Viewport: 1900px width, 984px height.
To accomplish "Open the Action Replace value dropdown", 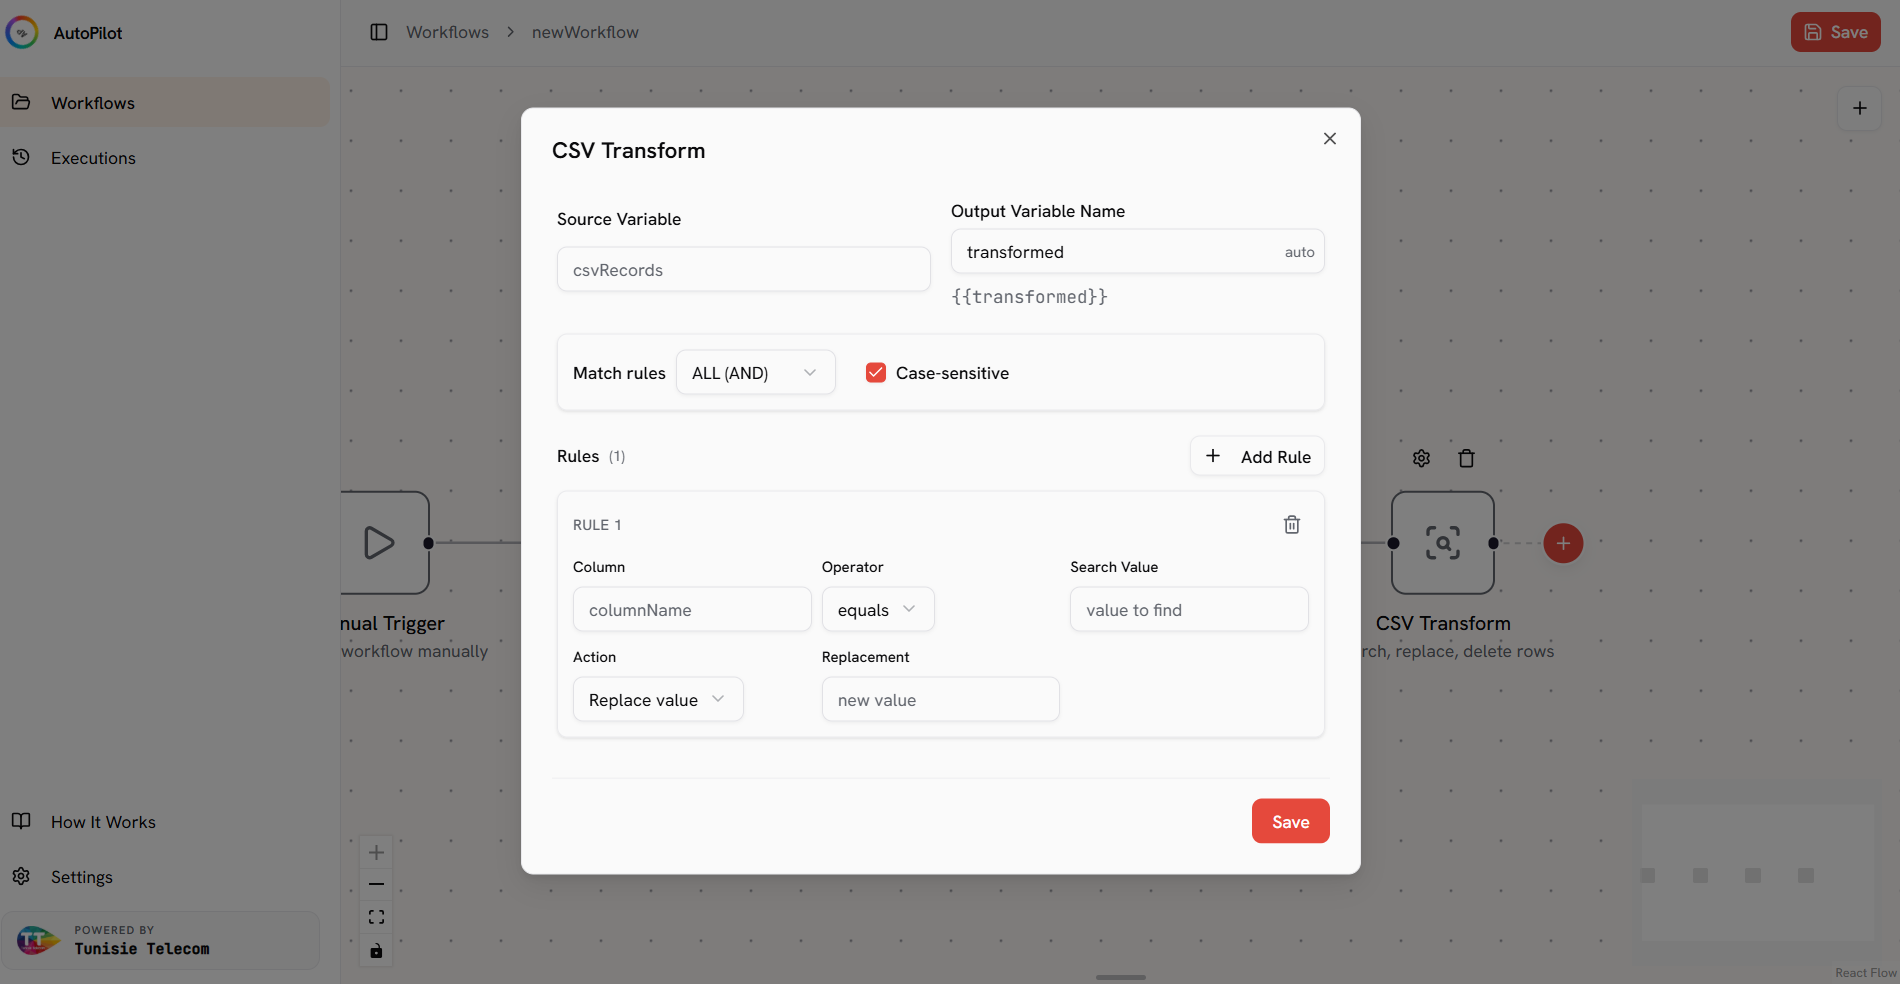I will tap(658, 700).
